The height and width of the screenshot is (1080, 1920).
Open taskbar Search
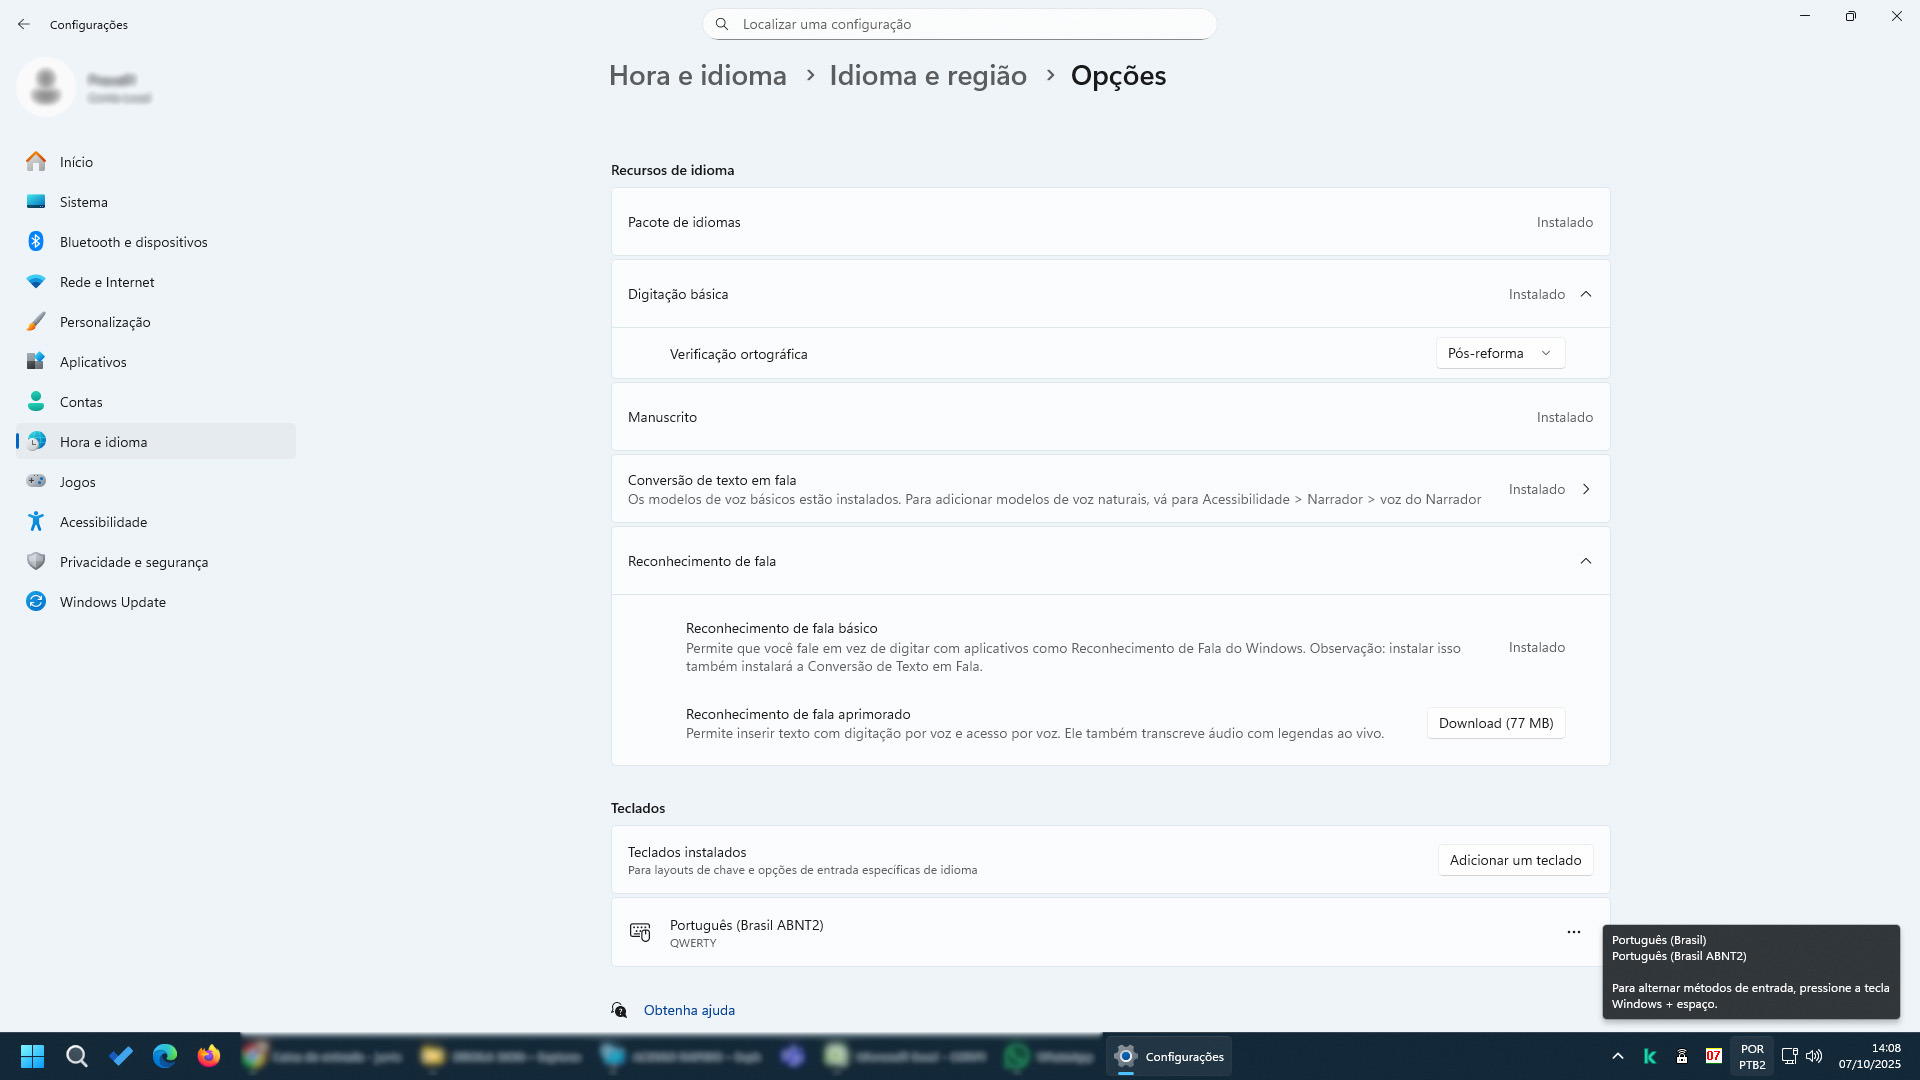click(76, 1056)
